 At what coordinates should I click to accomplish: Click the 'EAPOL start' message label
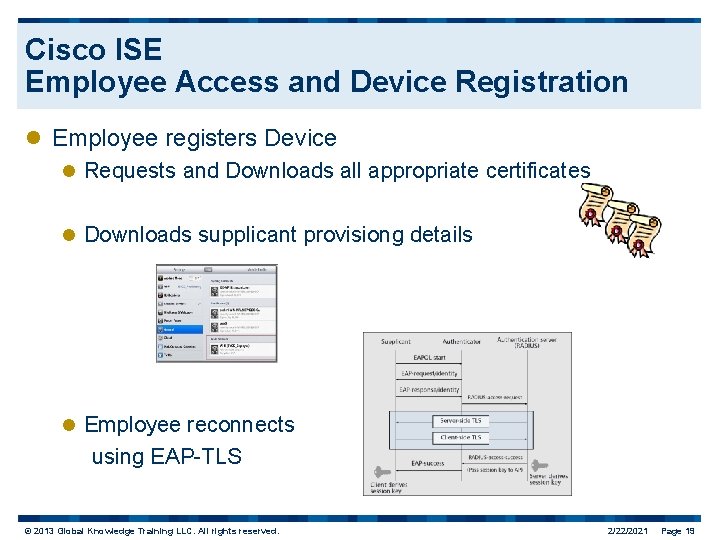click(429, 358)
